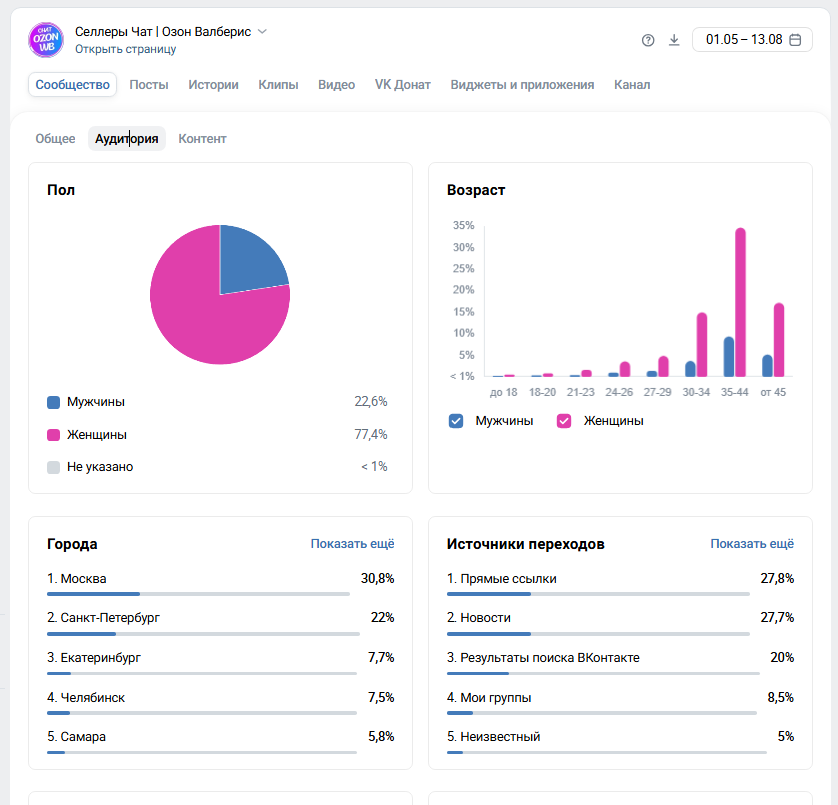Show more traffic sources via Показать ещё
The width and height of the screenshot is (838, 805).
(x=752, y=544)
